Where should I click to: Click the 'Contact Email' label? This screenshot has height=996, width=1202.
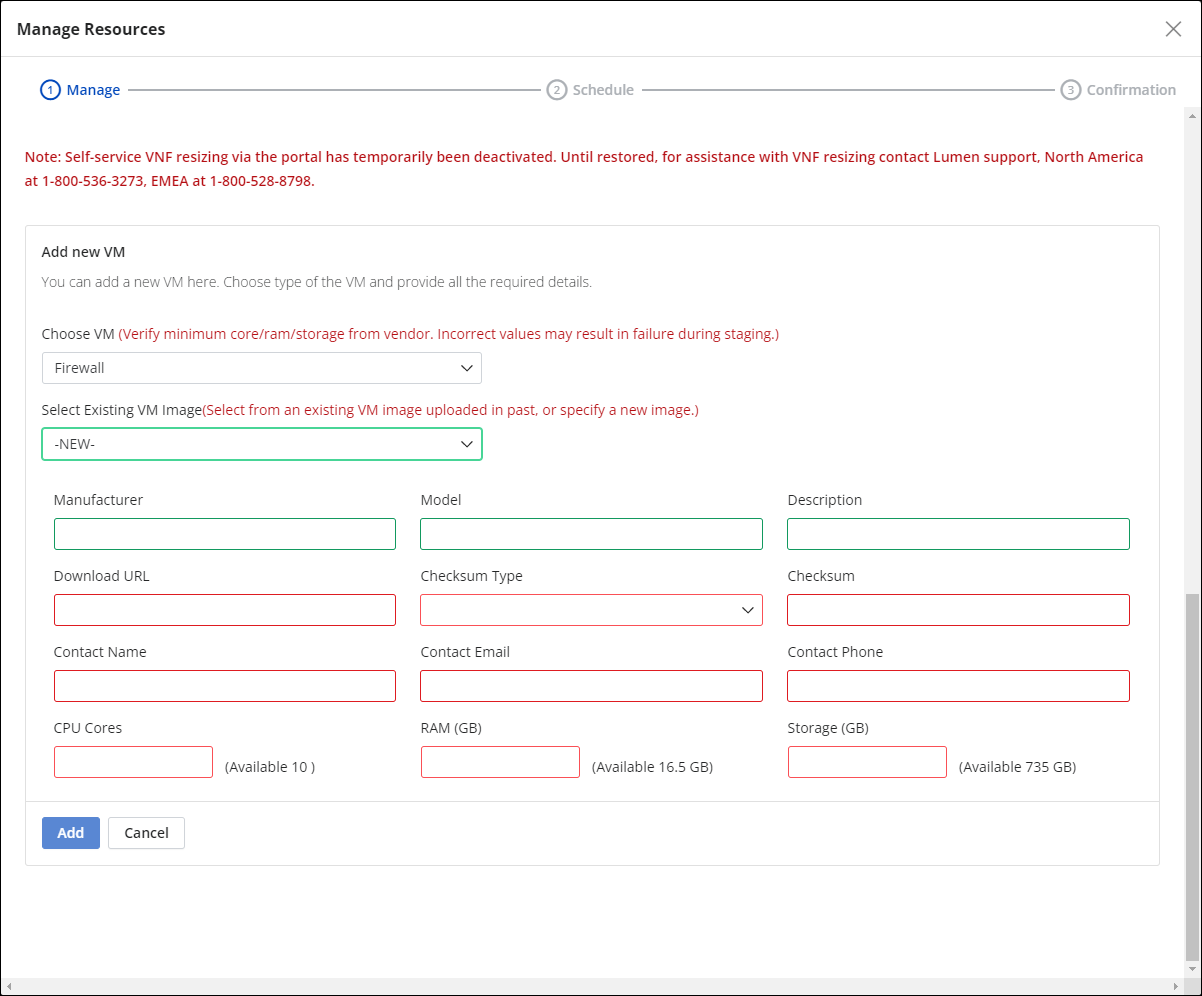pos(465,652)
